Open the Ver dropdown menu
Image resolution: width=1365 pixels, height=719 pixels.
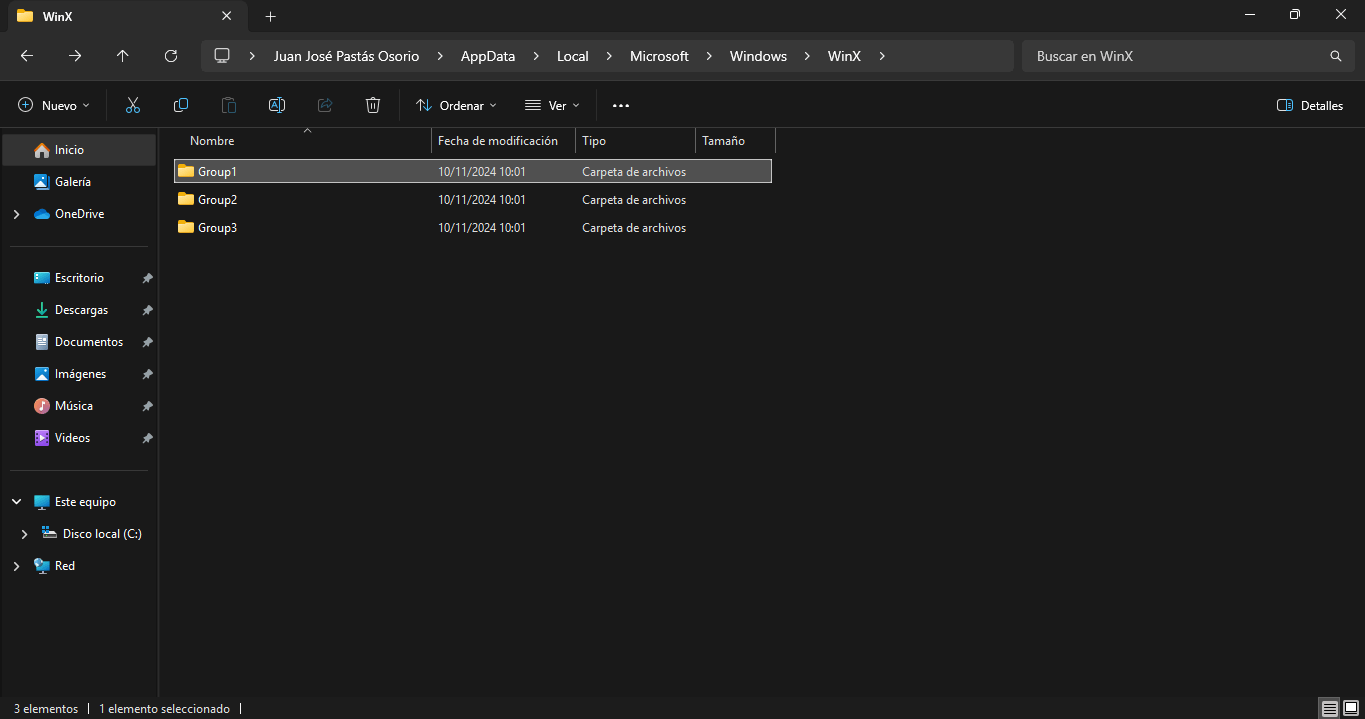coord(552,105)
